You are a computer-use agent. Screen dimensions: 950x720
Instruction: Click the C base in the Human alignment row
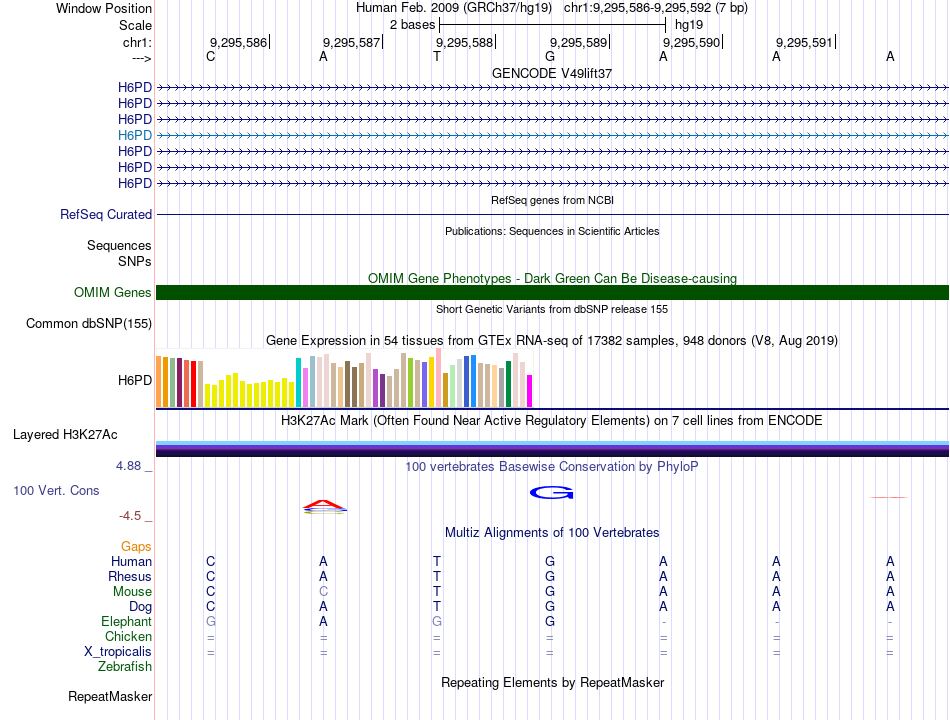pos(211,561)
